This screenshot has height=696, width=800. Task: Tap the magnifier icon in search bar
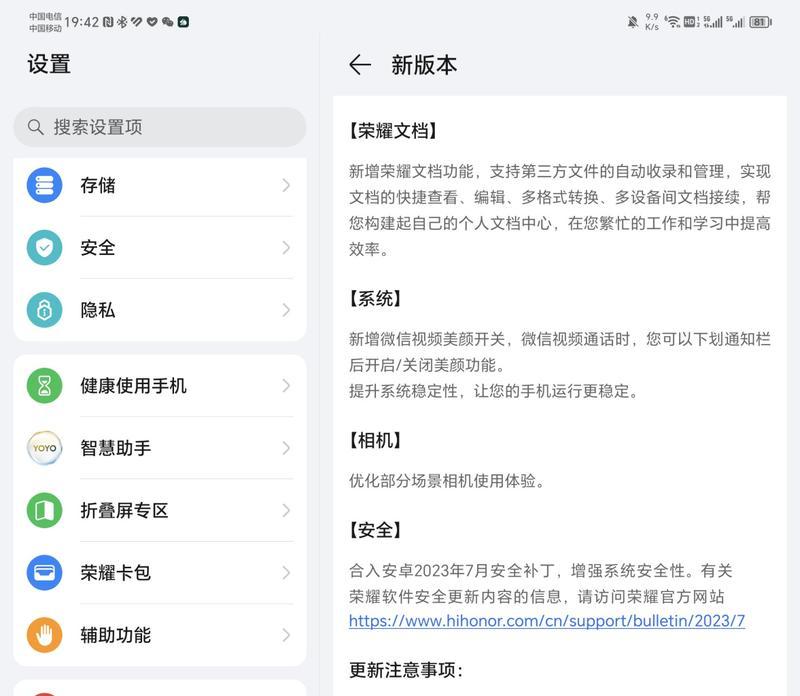click(35, 127)
